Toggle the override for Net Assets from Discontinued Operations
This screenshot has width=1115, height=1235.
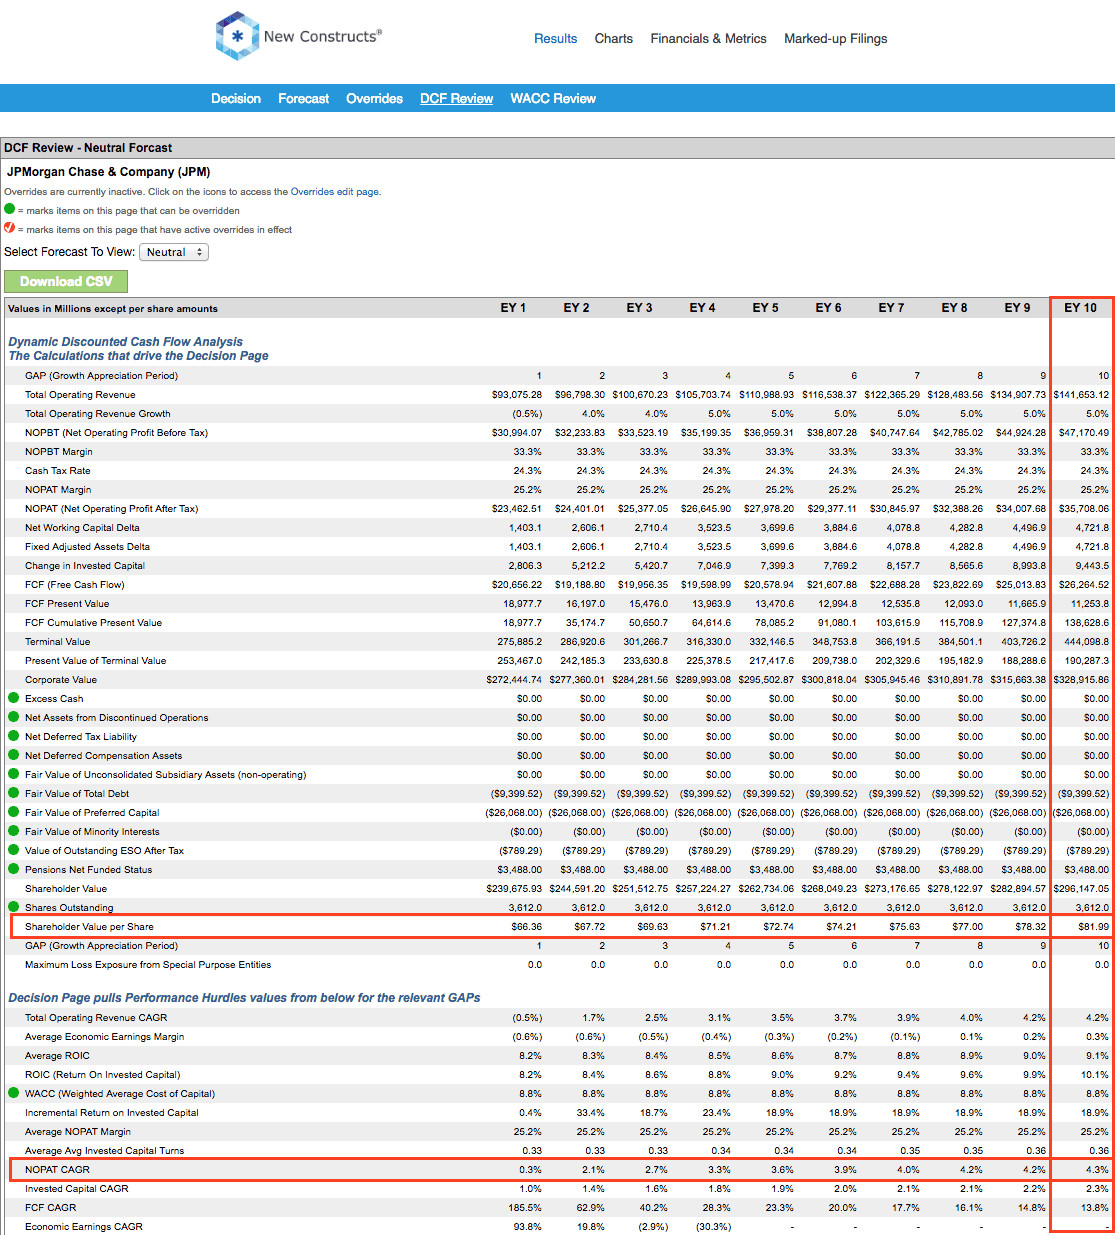coord(12,717)
